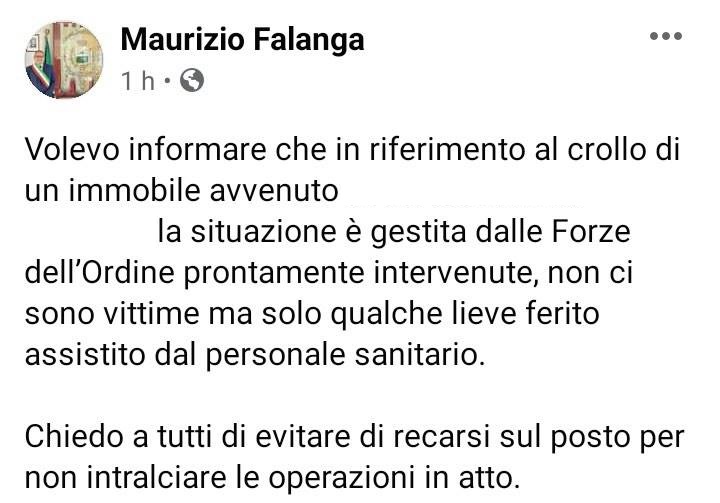
Task: Select the line starting "Chiedo a tutti"
Action: pyautogui.click(x=354, y=436)
